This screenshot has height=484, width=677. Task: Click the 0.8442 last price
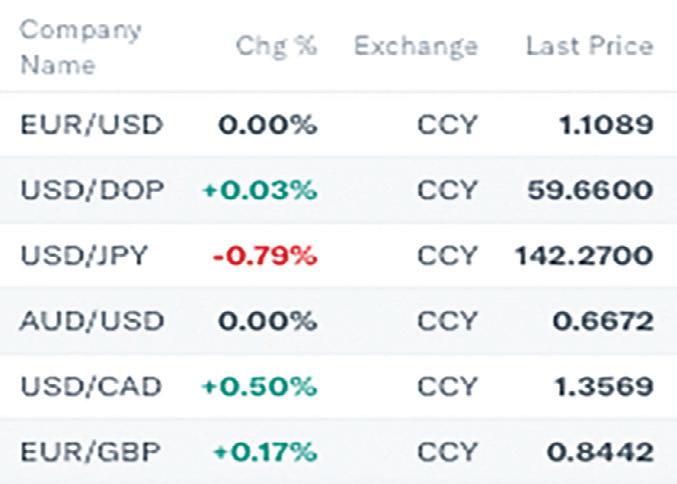(601, 450)
